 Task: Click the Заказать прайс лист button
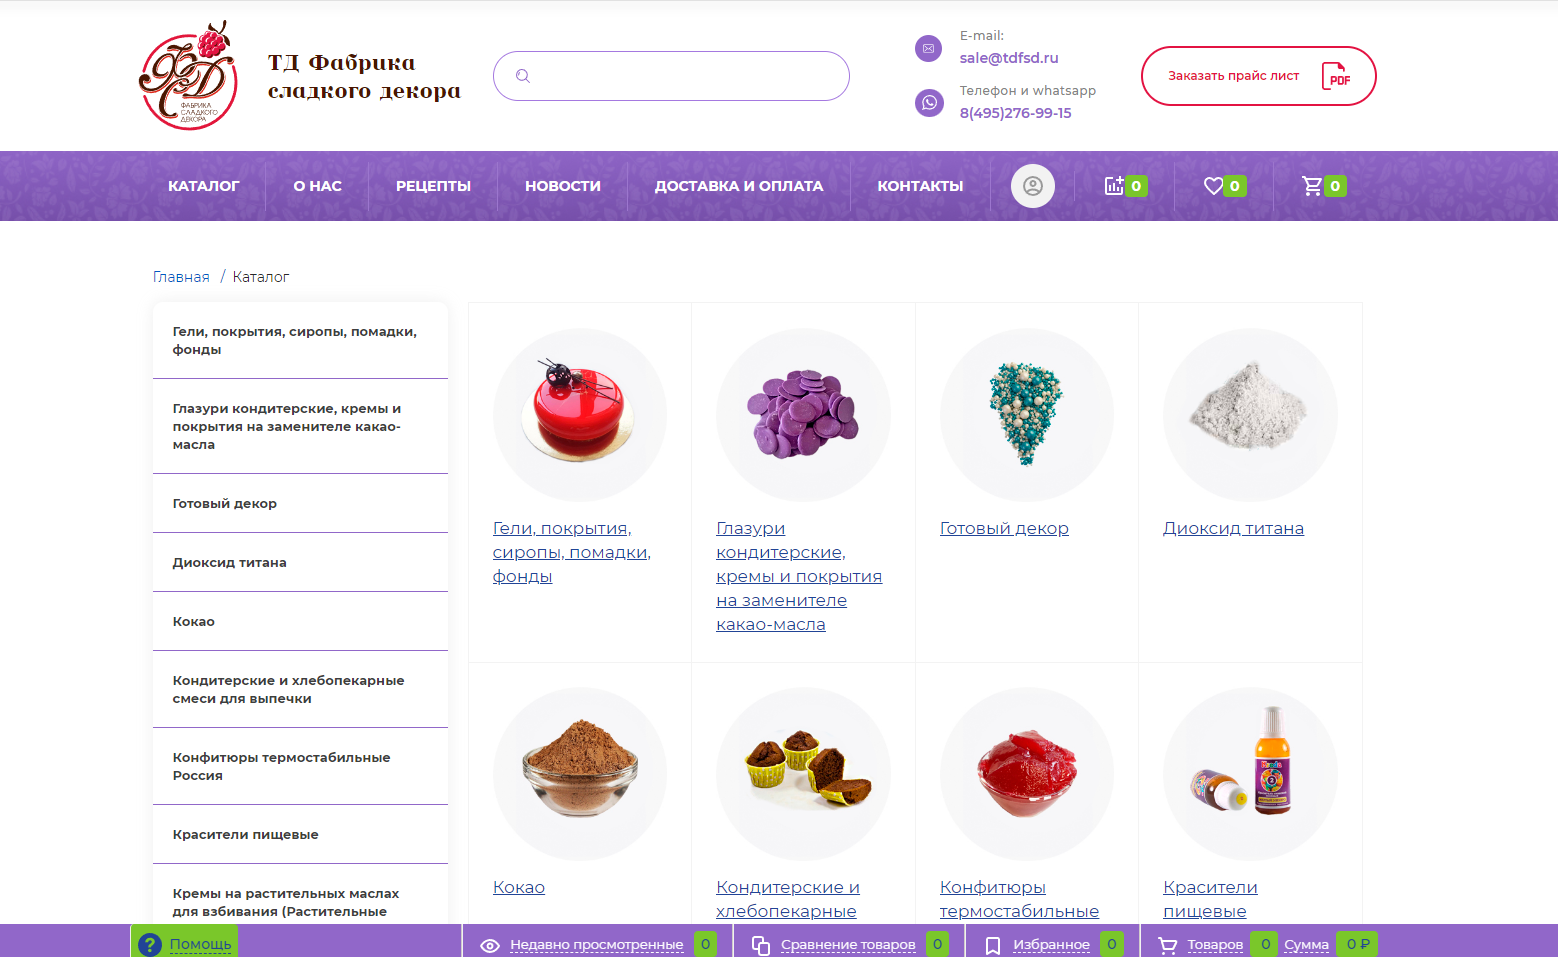(x=1259, y=76)
